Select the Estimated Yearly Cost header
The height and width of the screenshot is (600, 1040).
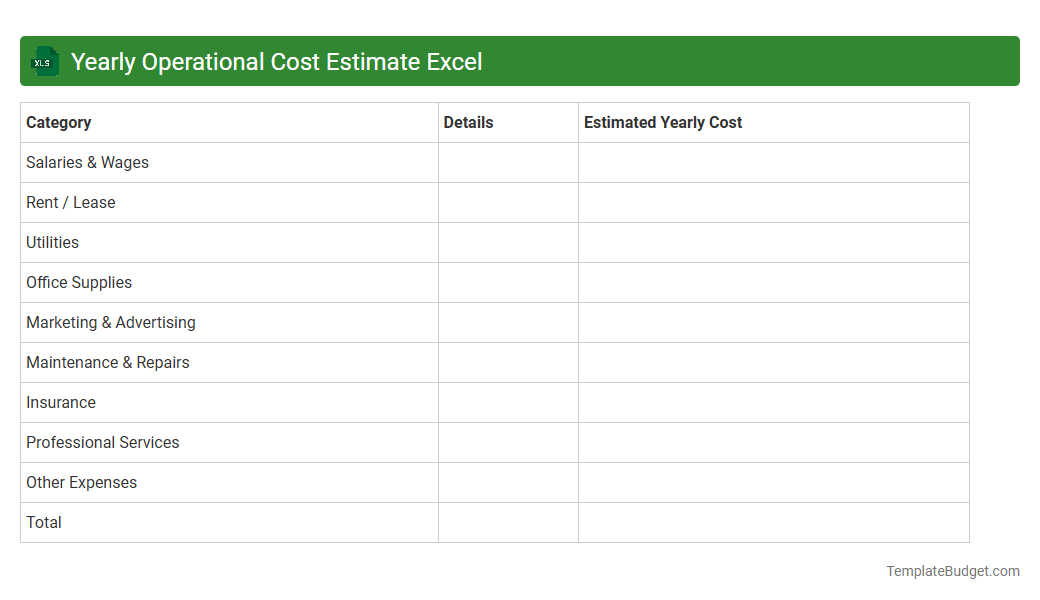coord(662,122)
